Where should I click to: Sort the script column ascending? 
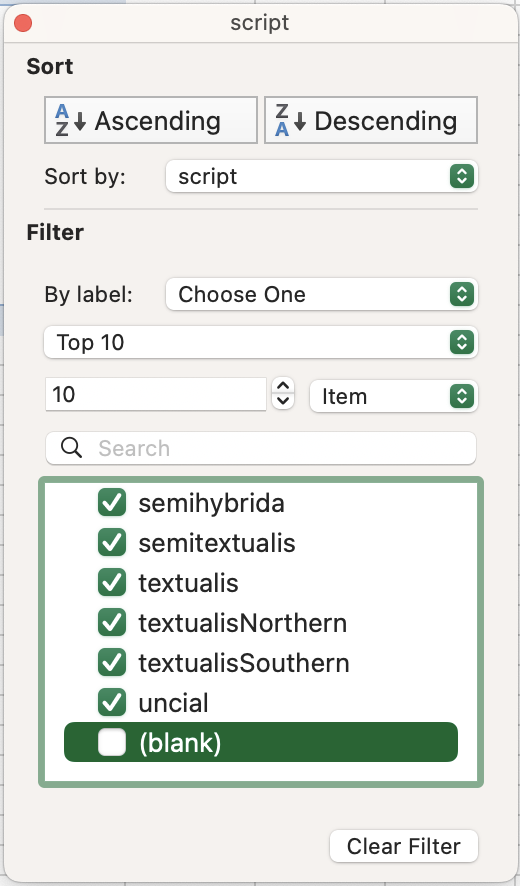click(151, 120)
